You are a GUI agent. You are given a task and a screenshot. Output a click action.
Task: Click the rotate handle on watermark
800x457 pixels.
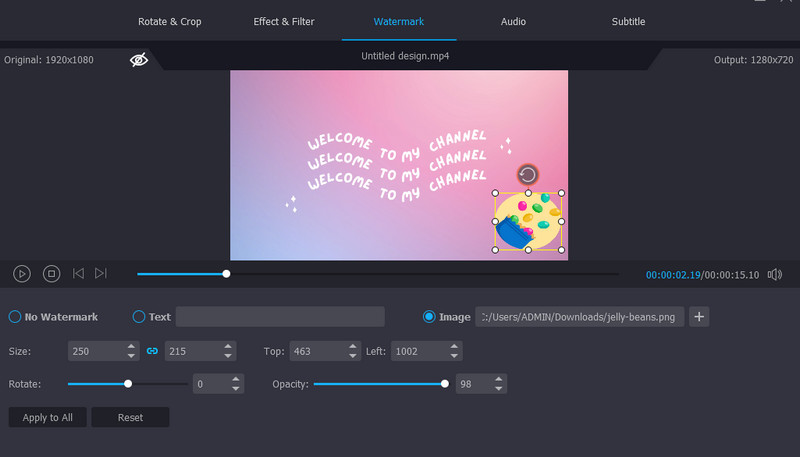(x=527, y=175)
